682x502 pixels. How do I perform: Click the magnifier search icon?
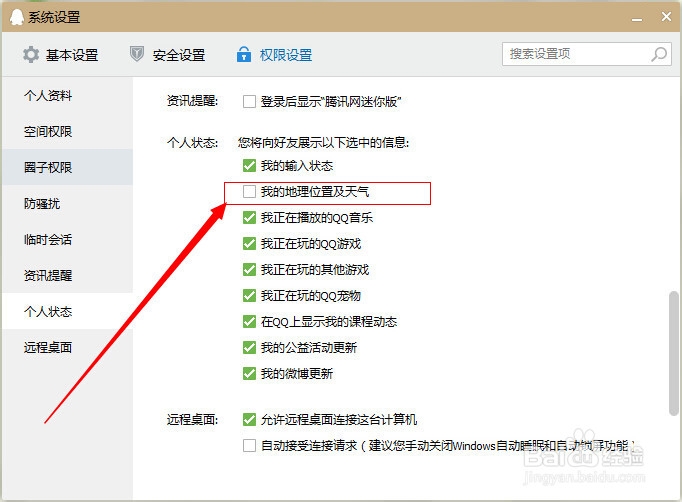pyautogui.click(x=659, y=54)
